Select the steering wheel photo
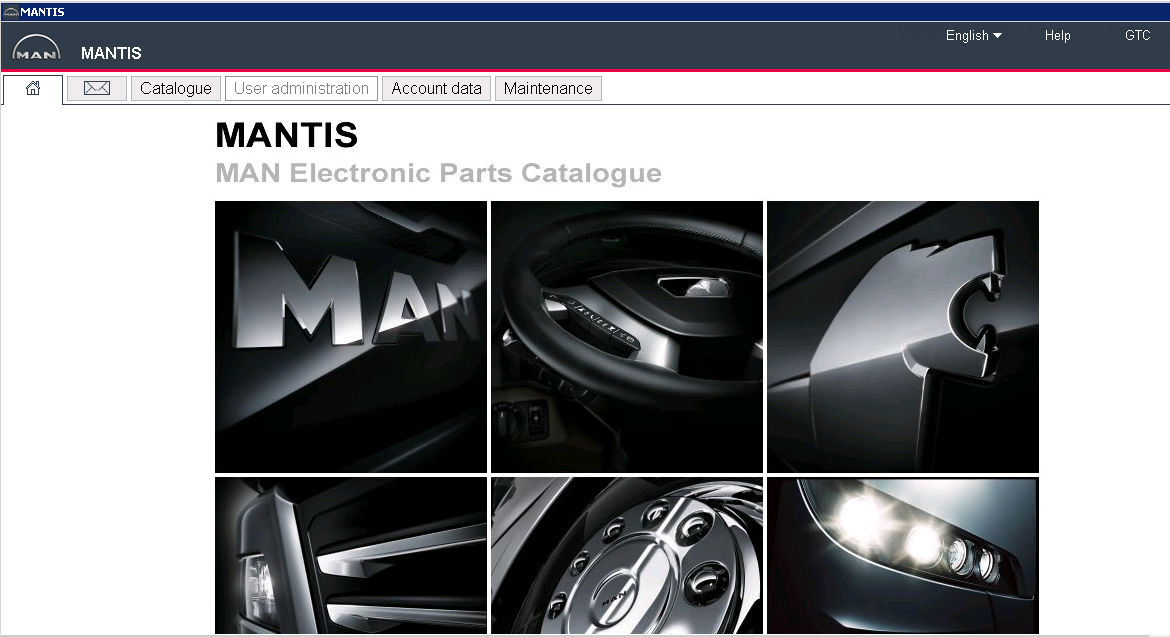Viewport: 1170px width, 637px height. (627, 336)
